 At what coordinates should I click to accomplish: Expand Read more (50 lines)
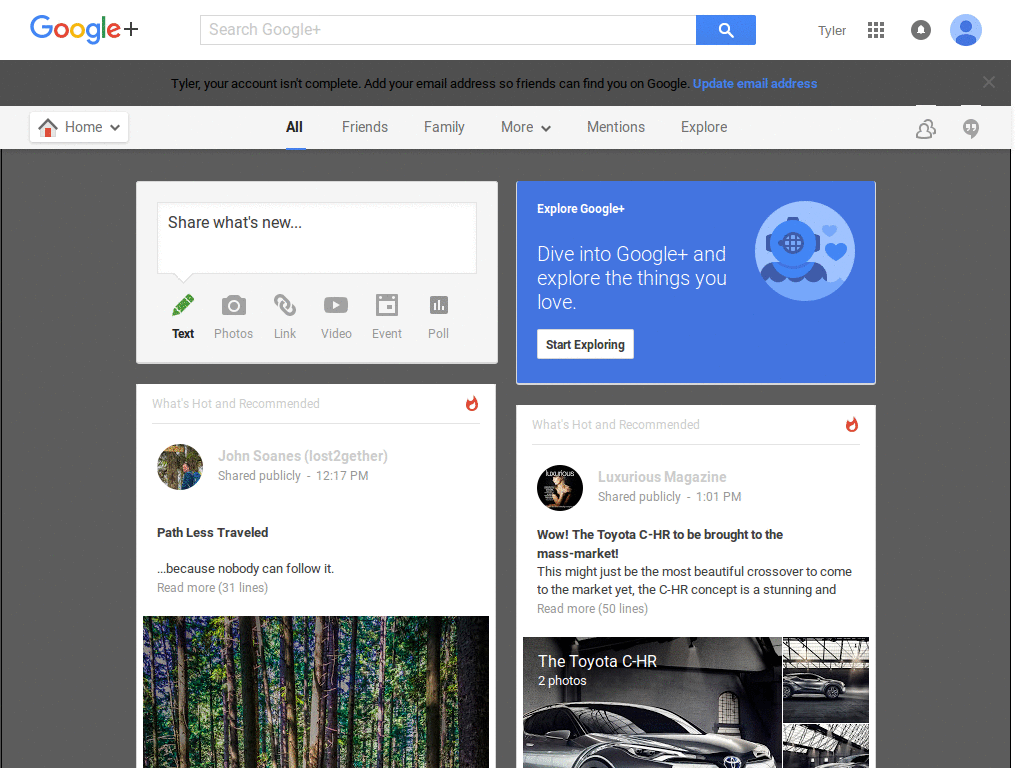point(592,609)
